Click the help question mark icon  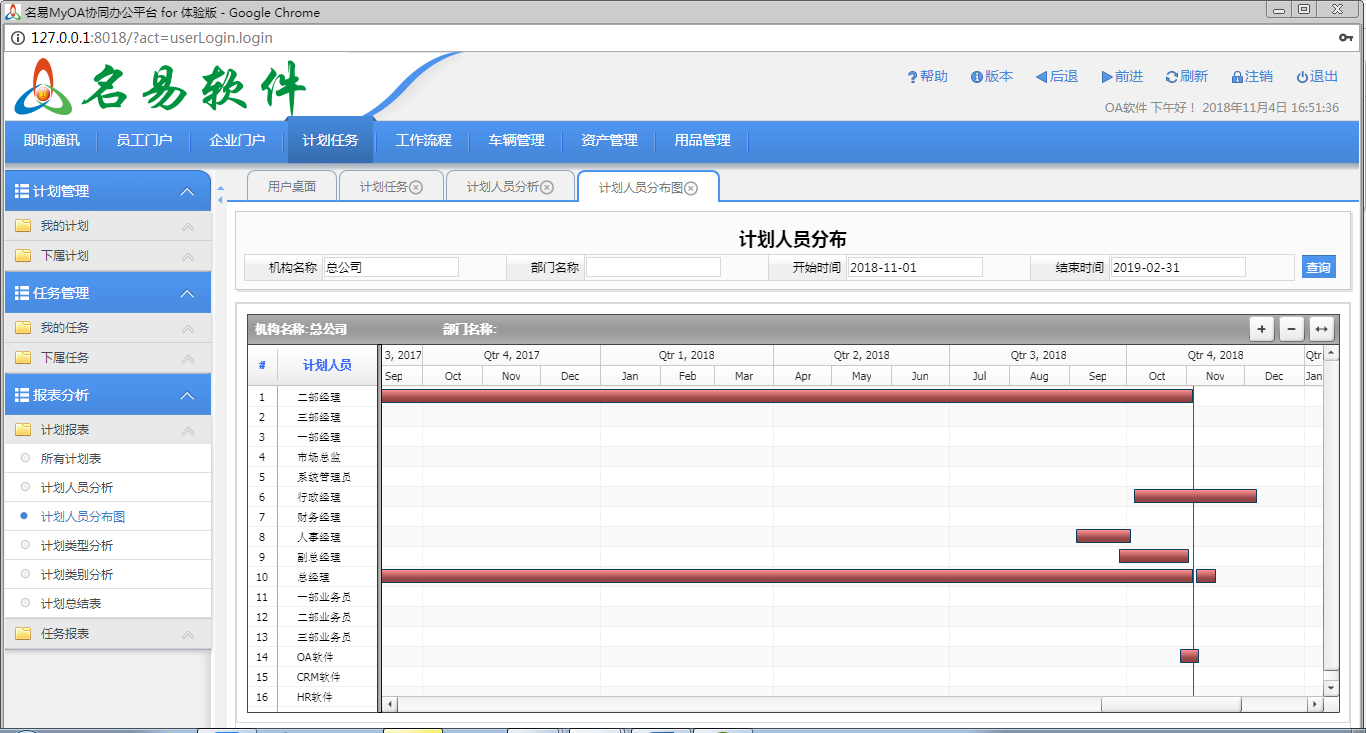(x=912, y=77)
